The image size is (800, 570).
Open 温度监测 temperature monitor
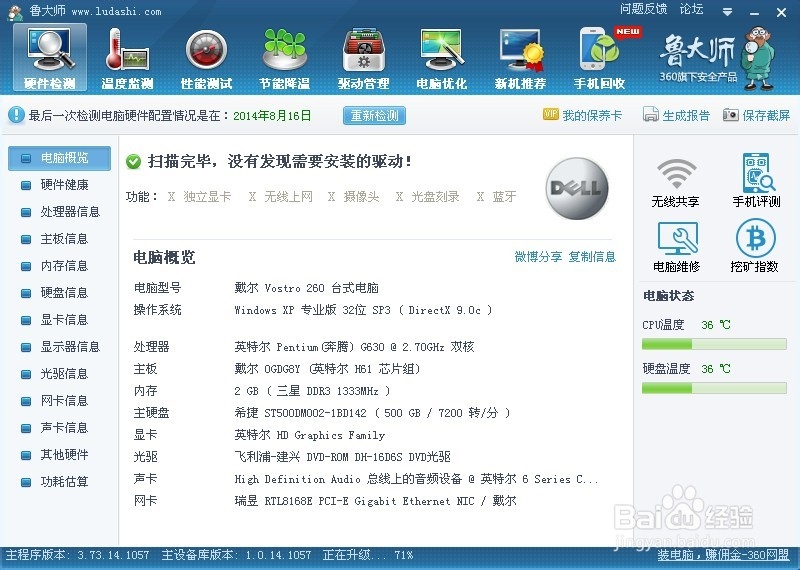click(127, 58)
